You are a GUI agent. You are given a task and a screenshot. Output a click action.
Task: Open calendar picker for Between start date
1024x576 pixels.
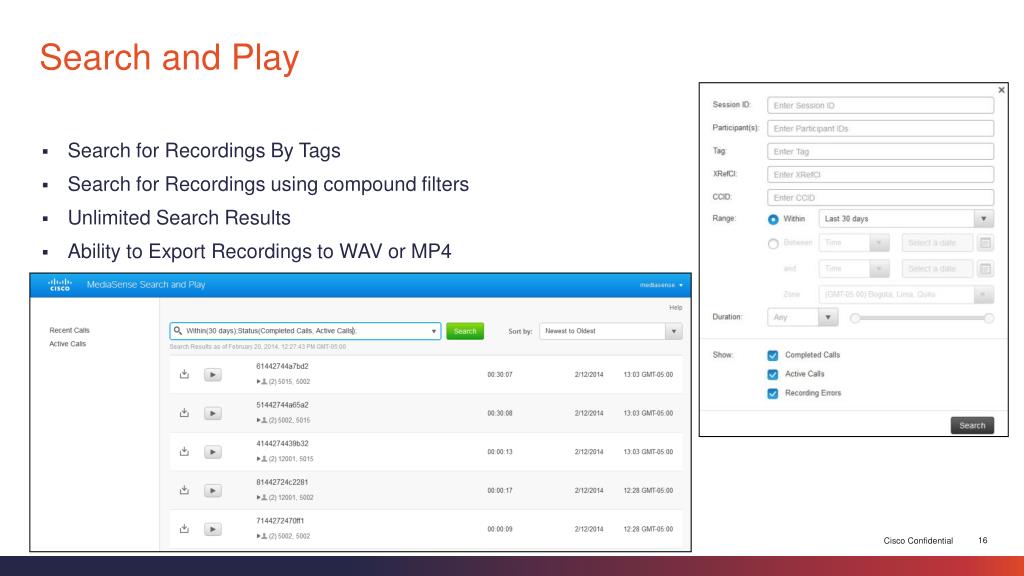click(x=985, y=243)
